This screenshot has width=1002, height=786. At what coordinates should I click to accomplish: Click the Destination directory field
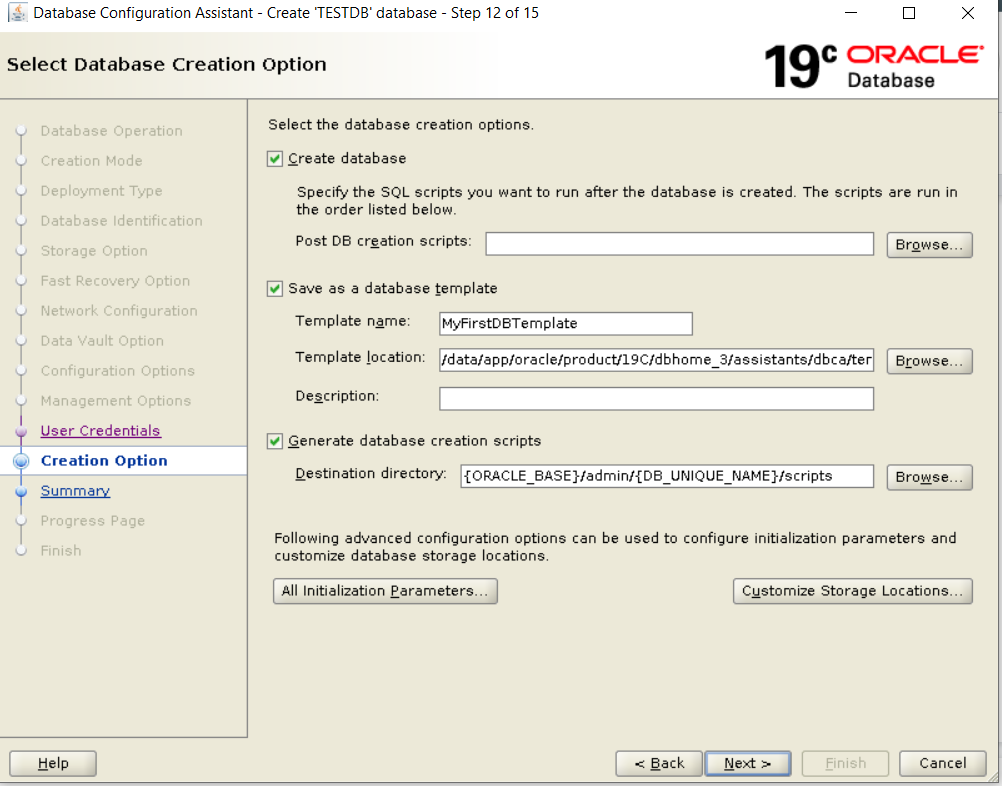point(667,476)
